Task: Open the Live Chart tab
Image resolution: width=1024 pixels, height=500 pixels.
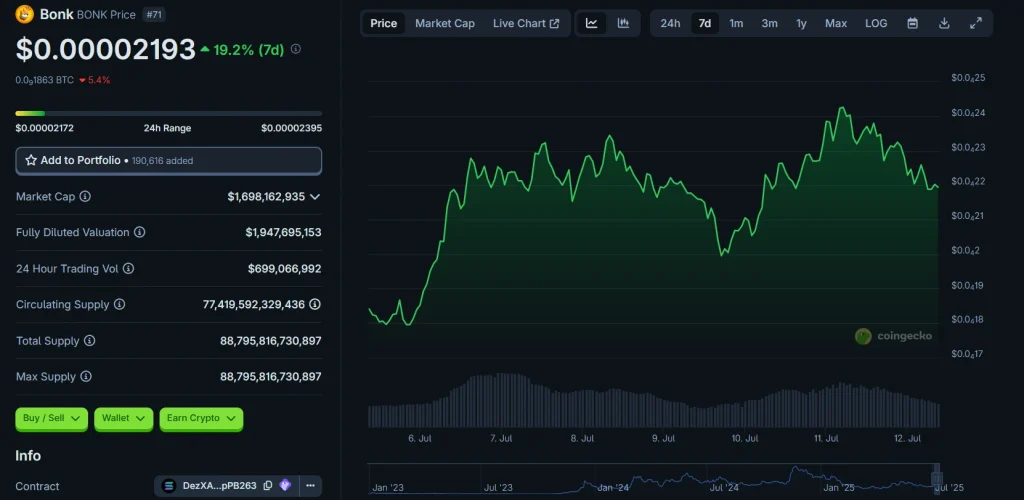Action: click(526, 23)
